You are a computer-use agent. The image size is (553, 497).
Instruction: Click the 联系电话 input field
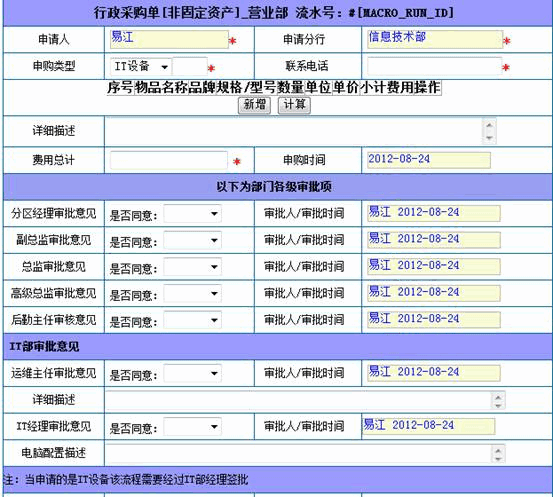[x=434, y=66]
